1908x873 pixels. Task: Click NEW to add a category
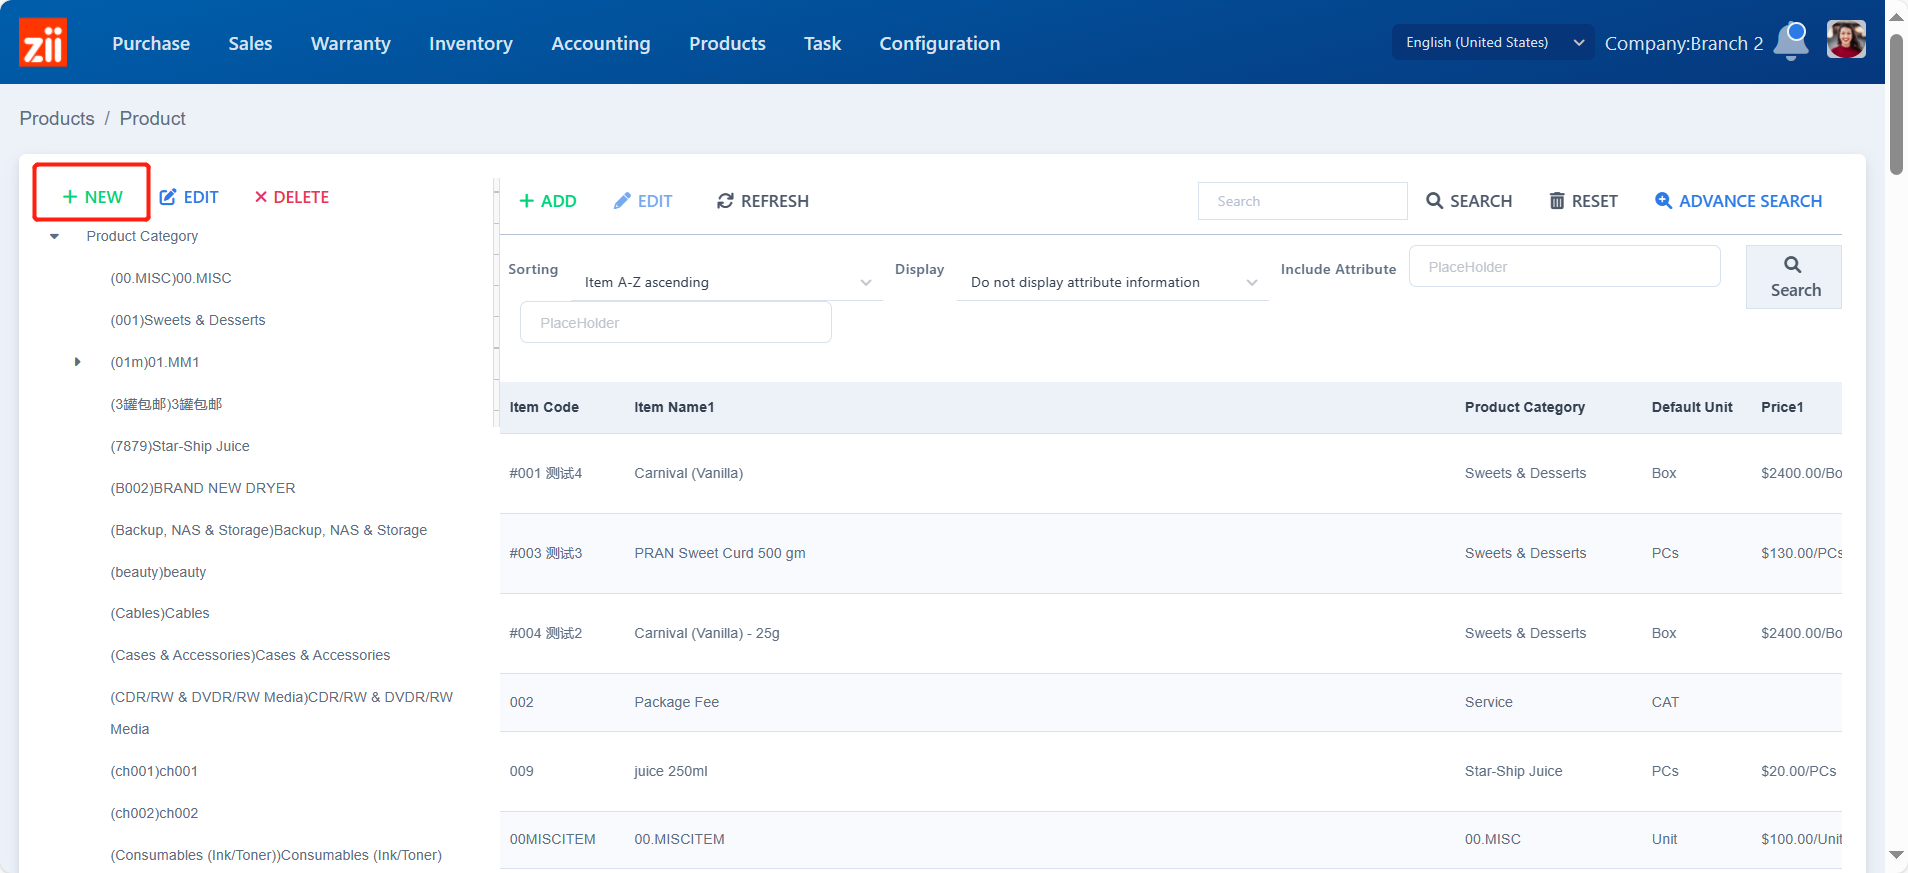coord(92,197)
